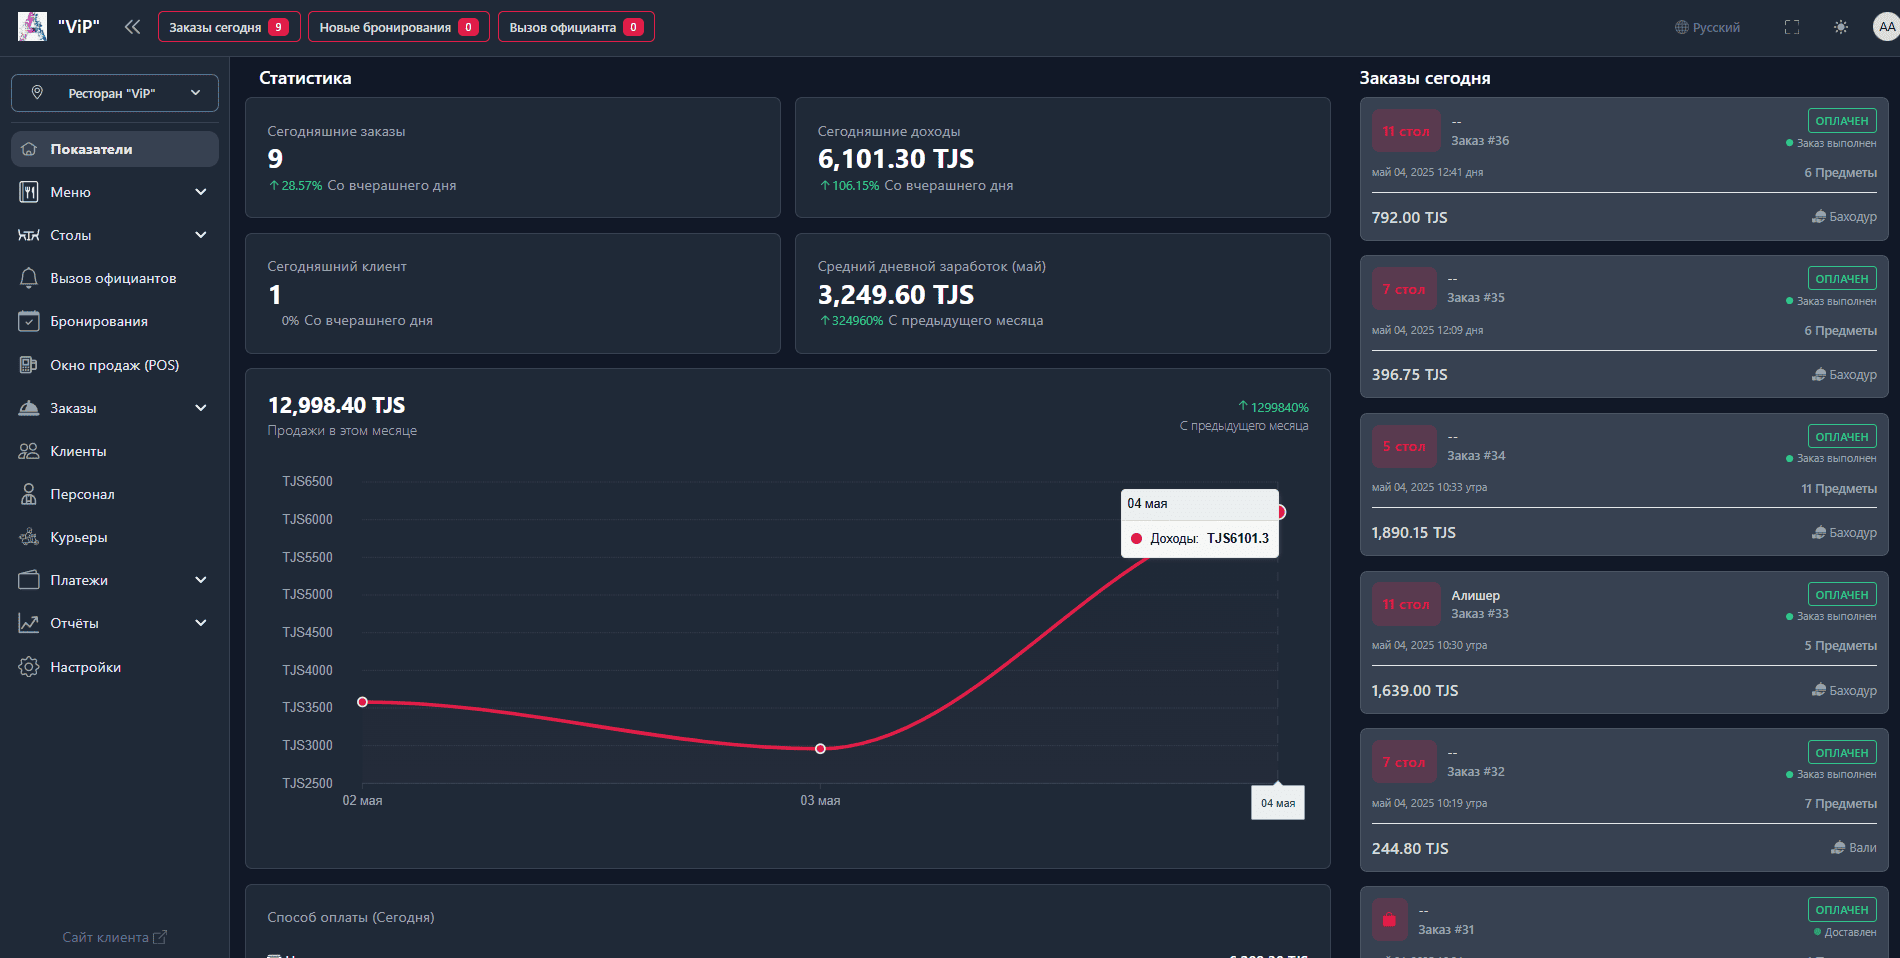Click the home icon beside Показатели

(x=29, y=149)
